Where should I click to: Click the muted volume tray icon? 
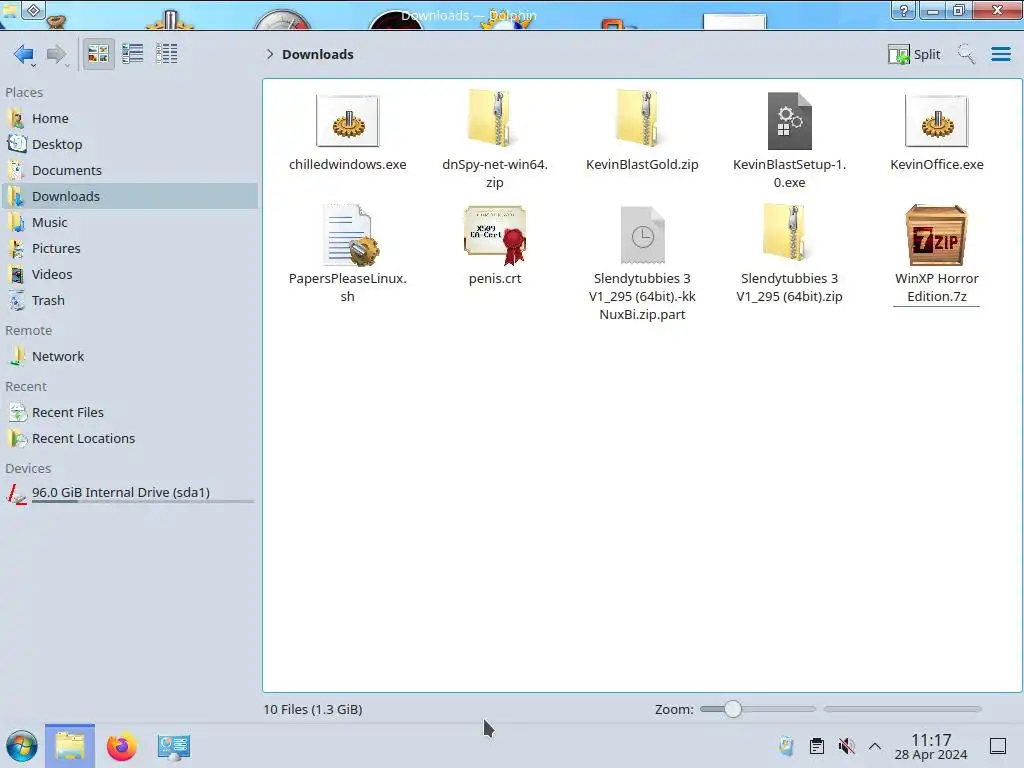tap(846, 746)
